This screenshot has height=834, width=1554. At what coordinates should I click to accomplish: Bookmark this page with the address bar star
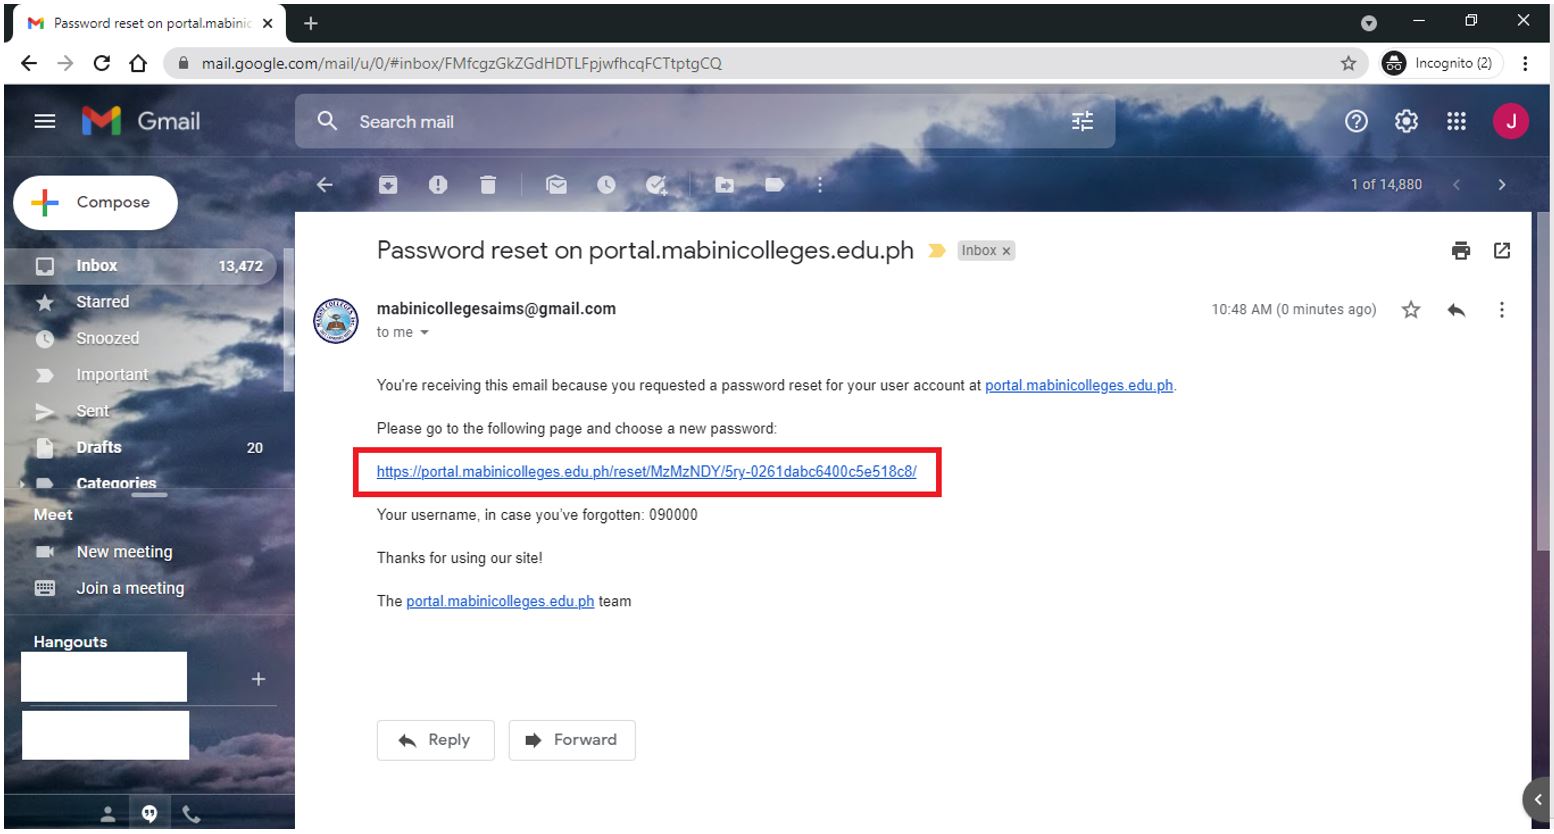point(1348,64)
